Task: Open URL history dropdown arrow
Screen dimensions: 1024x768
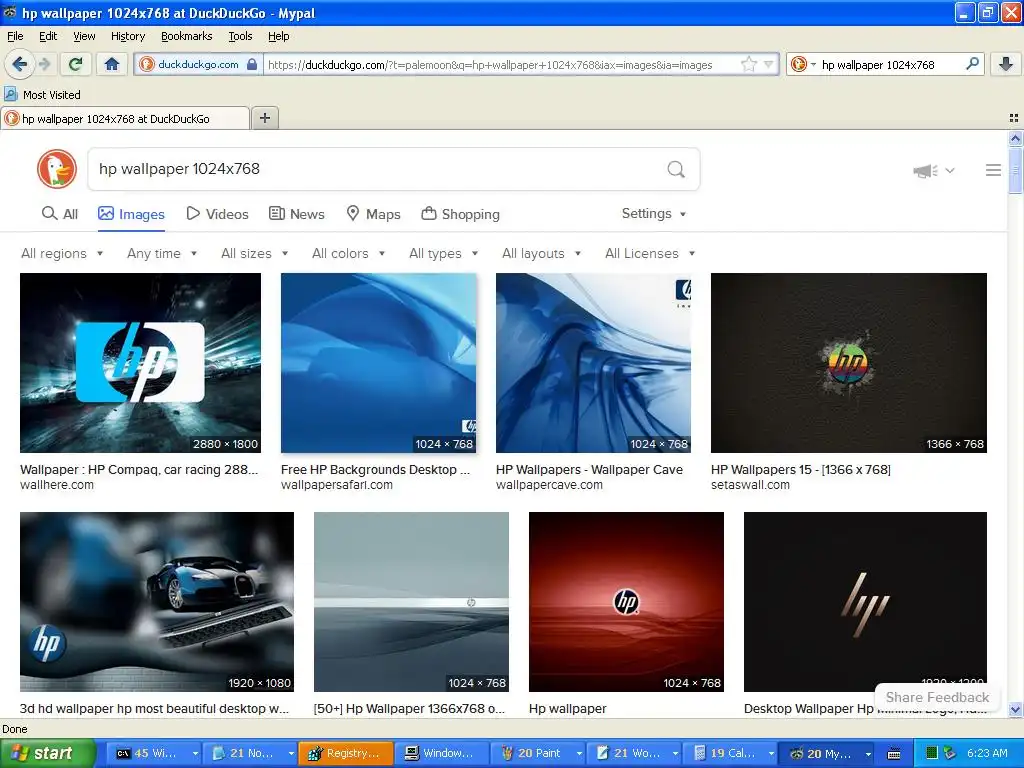Action: 769,64
